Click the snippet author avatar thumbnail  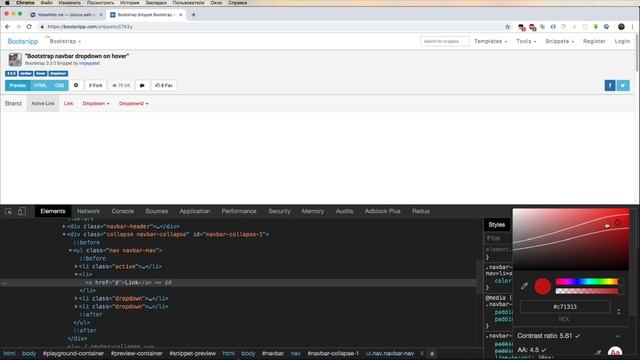point(15,60)
